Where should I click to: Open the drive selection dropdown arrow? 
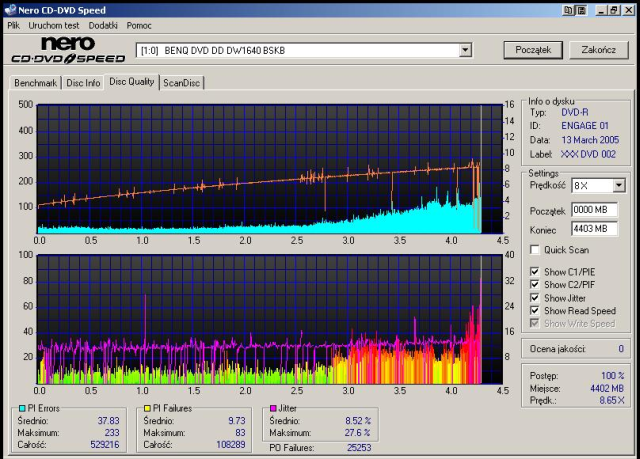[465, 50]
